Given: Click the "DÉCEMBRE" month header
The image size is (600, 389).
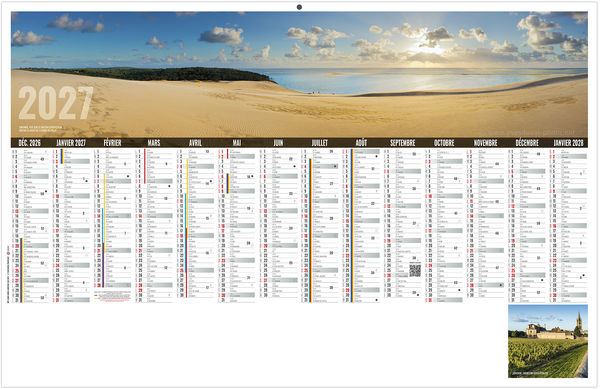Looking at the screenshot, I should [527, 143].
